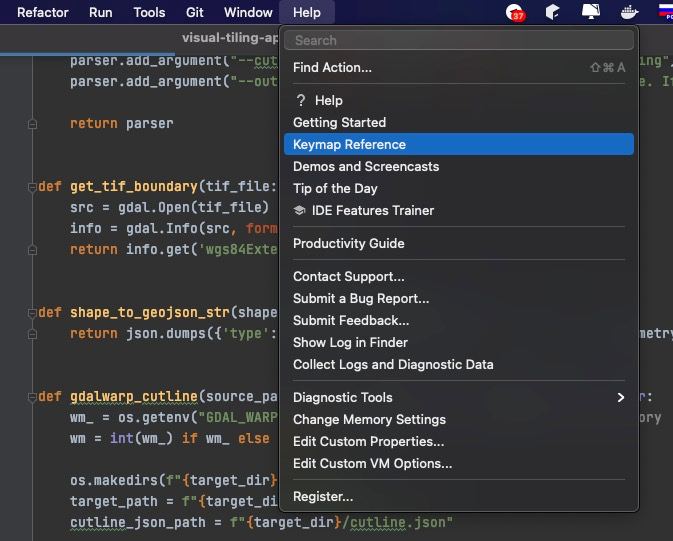
Task: Open the Git menu
Action: click(195, 12)
